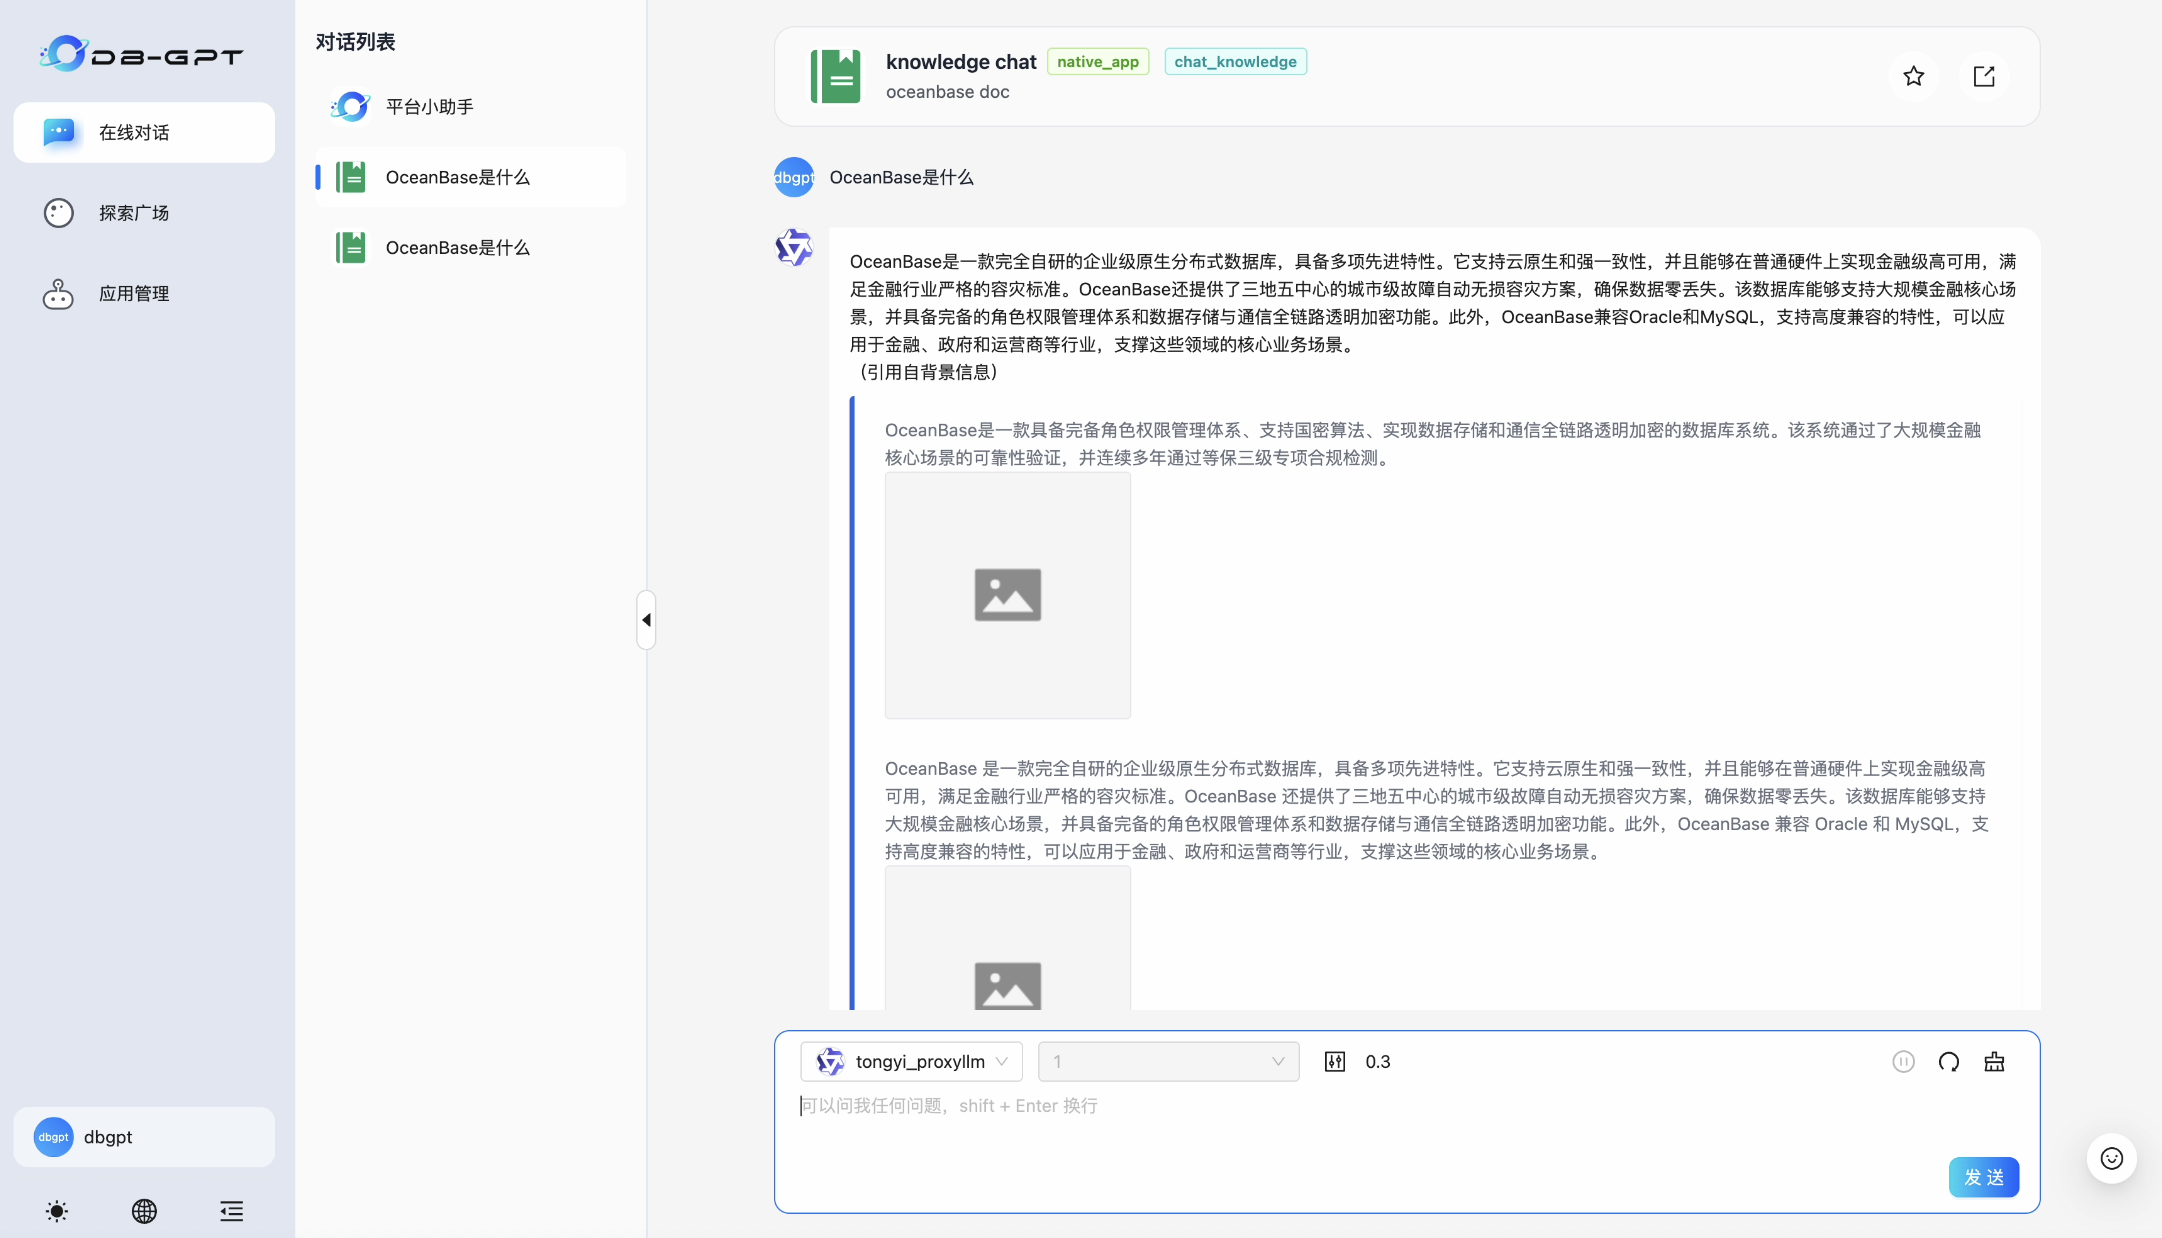The height and width of the screenshot is (1238, 2162).
Task: Share the conversation via export icon
Action: coord(1983,76)
